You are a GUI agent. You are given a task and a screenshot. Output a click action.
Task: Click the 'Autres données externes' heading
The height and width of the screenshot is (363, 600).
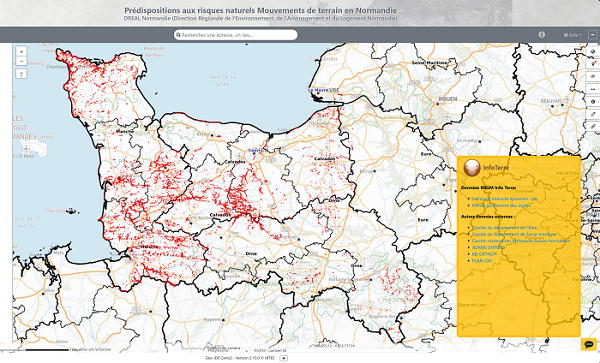(488, 216)
